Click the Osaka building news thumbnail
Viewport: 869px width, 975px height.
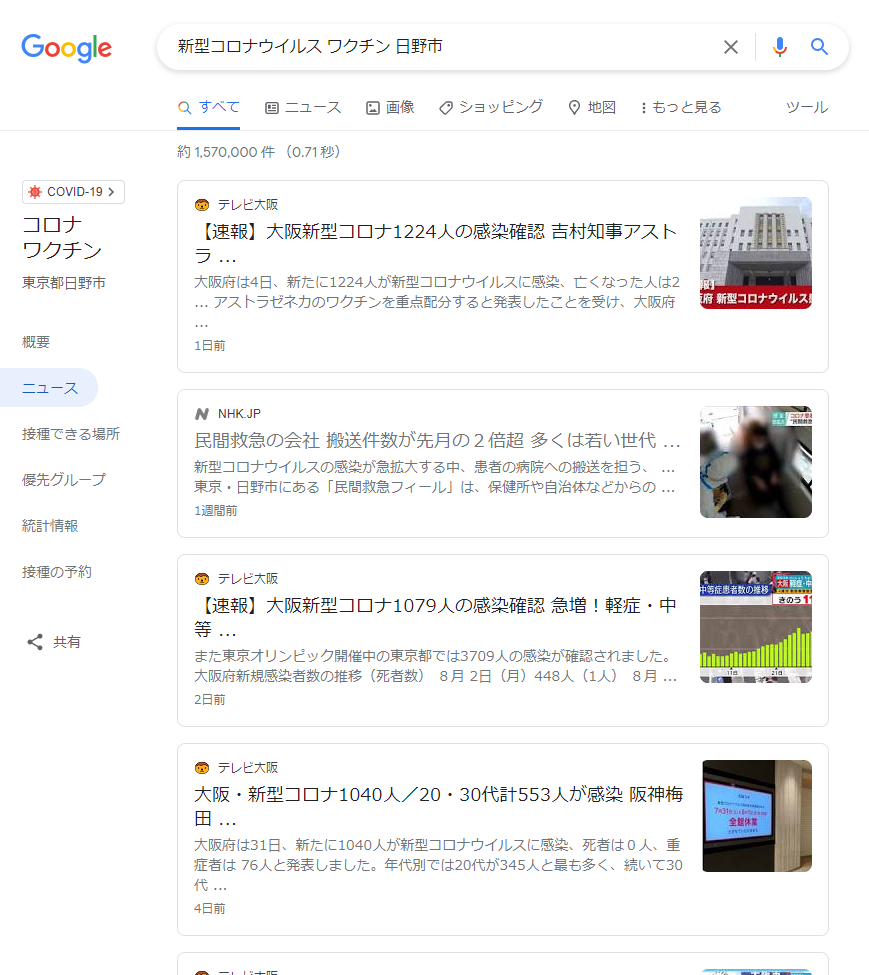coord(756,253)
